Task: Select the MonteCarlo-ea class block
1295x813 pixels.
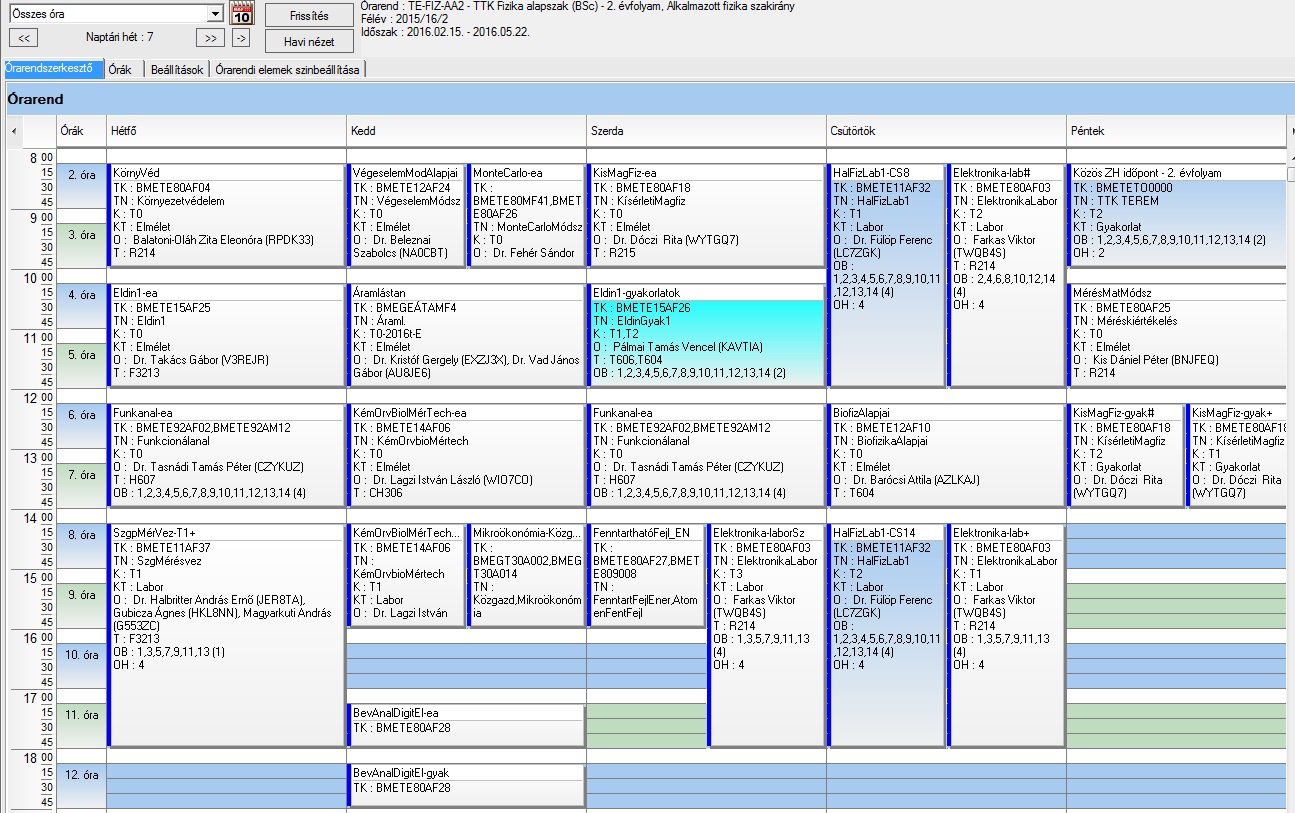Action: 526,215
